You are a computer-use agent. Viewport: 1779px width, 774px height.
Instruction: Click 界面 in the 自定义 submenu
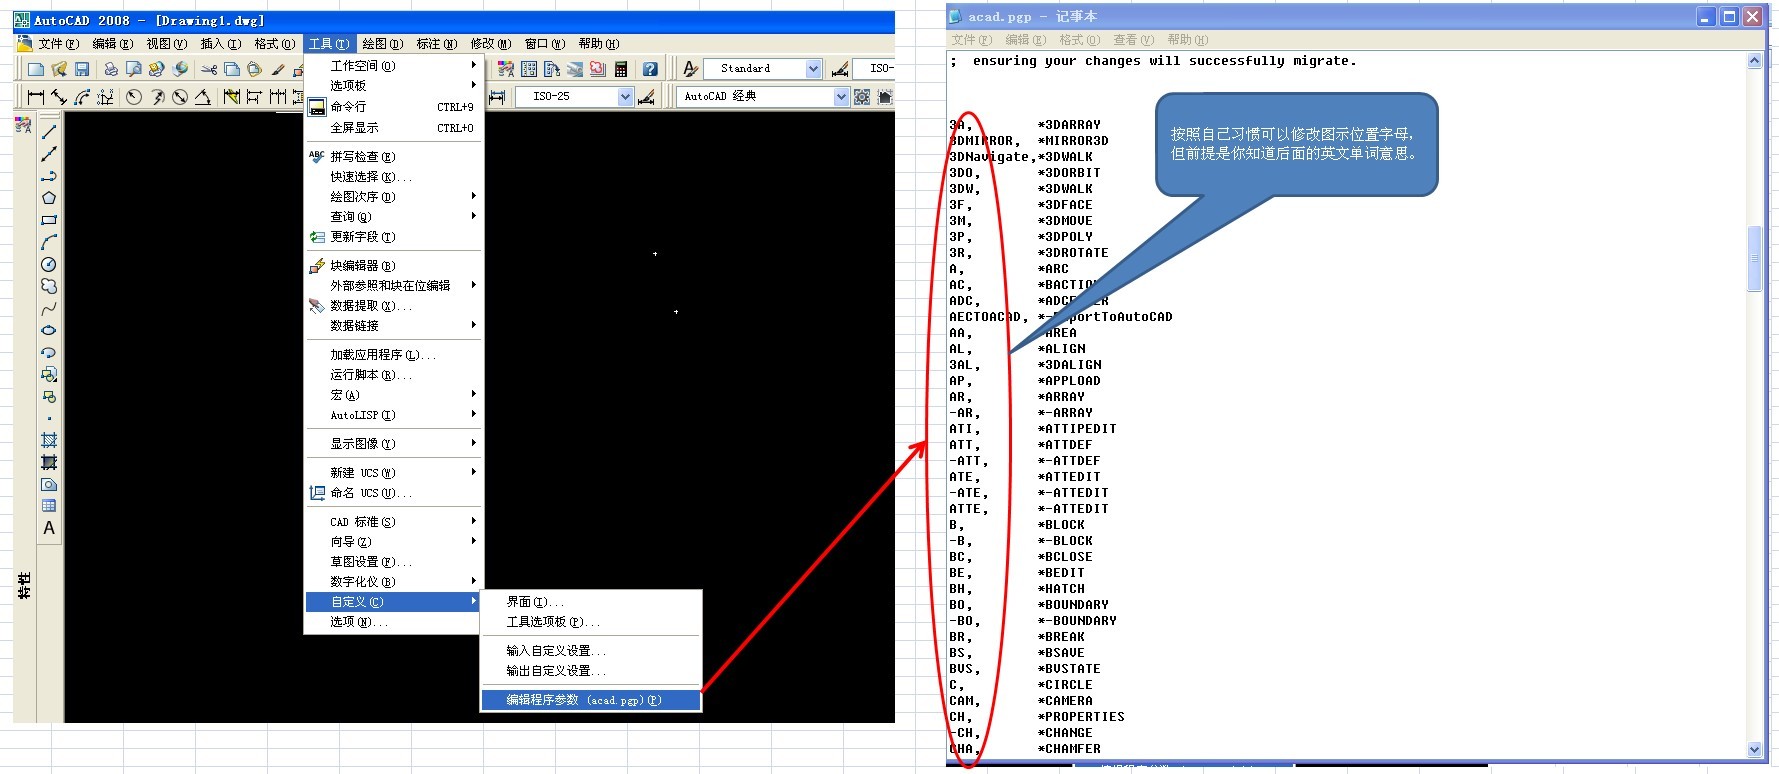tap(591, 601)
